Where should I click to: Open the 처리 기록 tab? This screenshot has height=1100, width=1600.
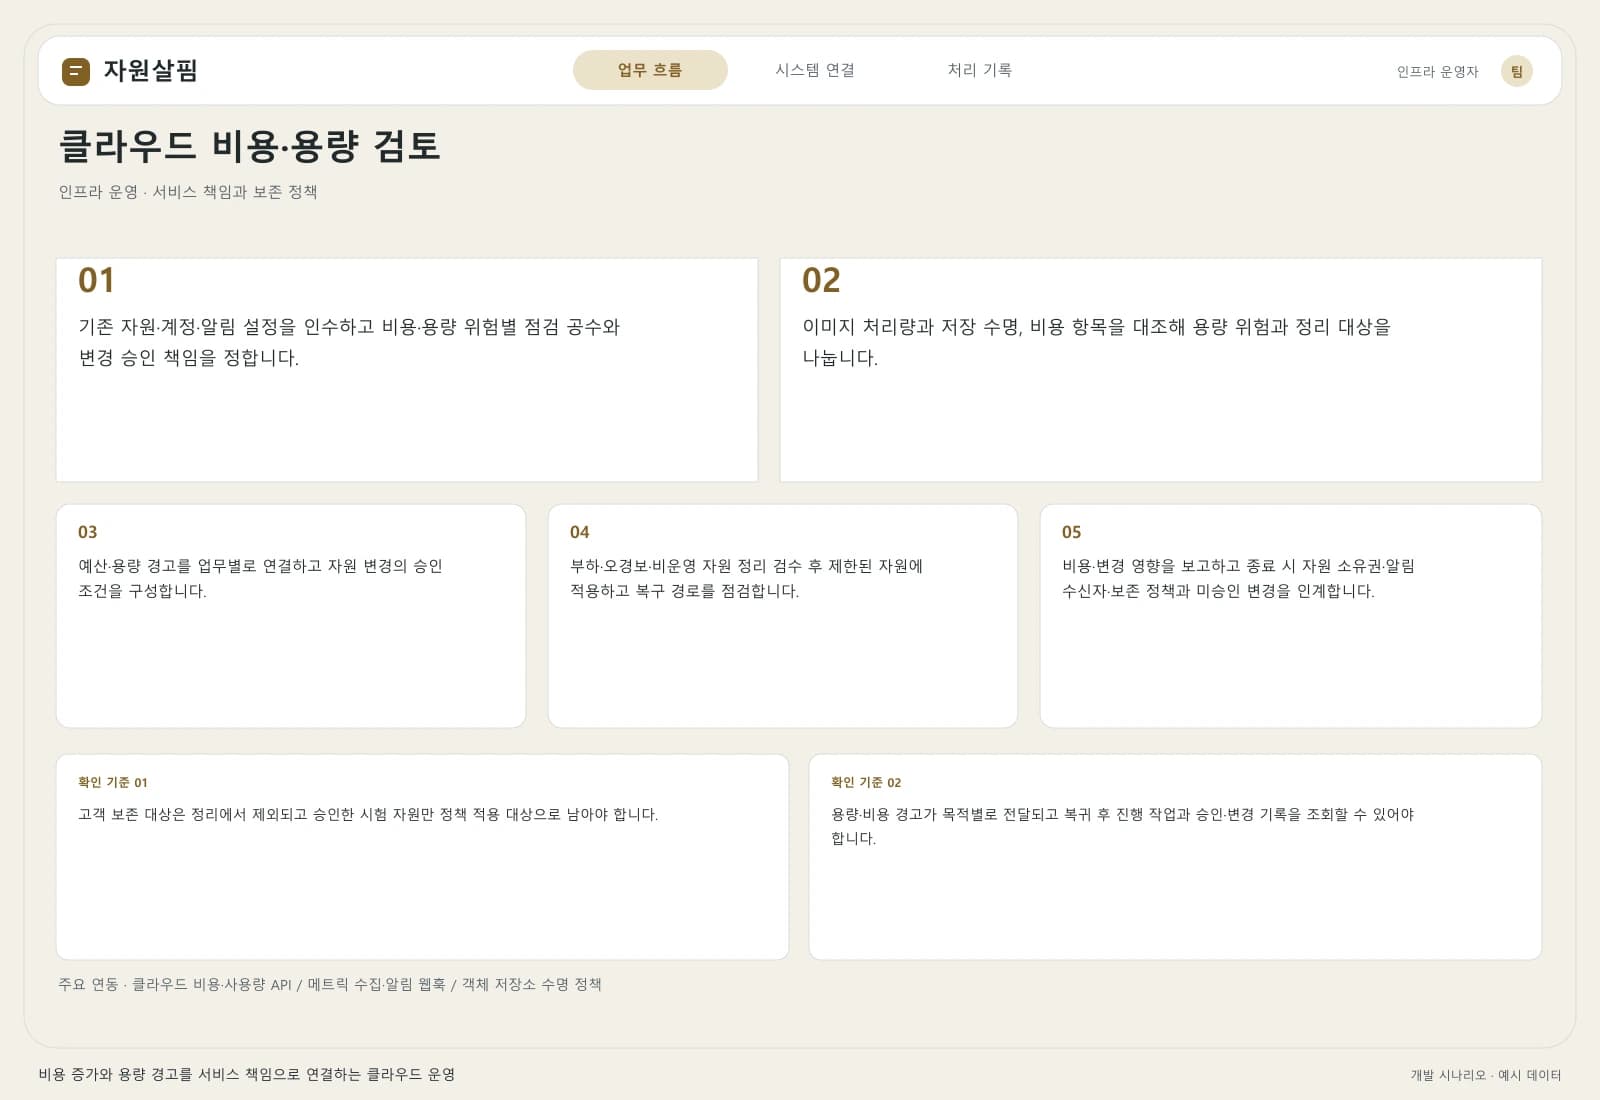[x=980, y=70]
